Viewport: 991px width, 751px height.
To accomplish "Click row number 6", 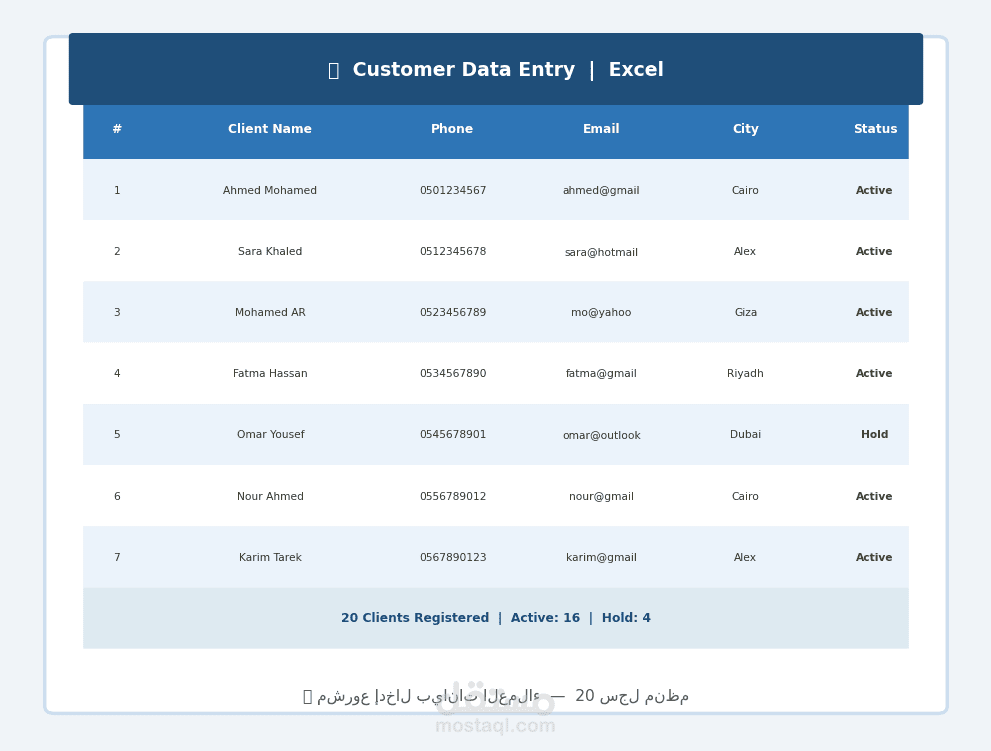I will [117, 496].
